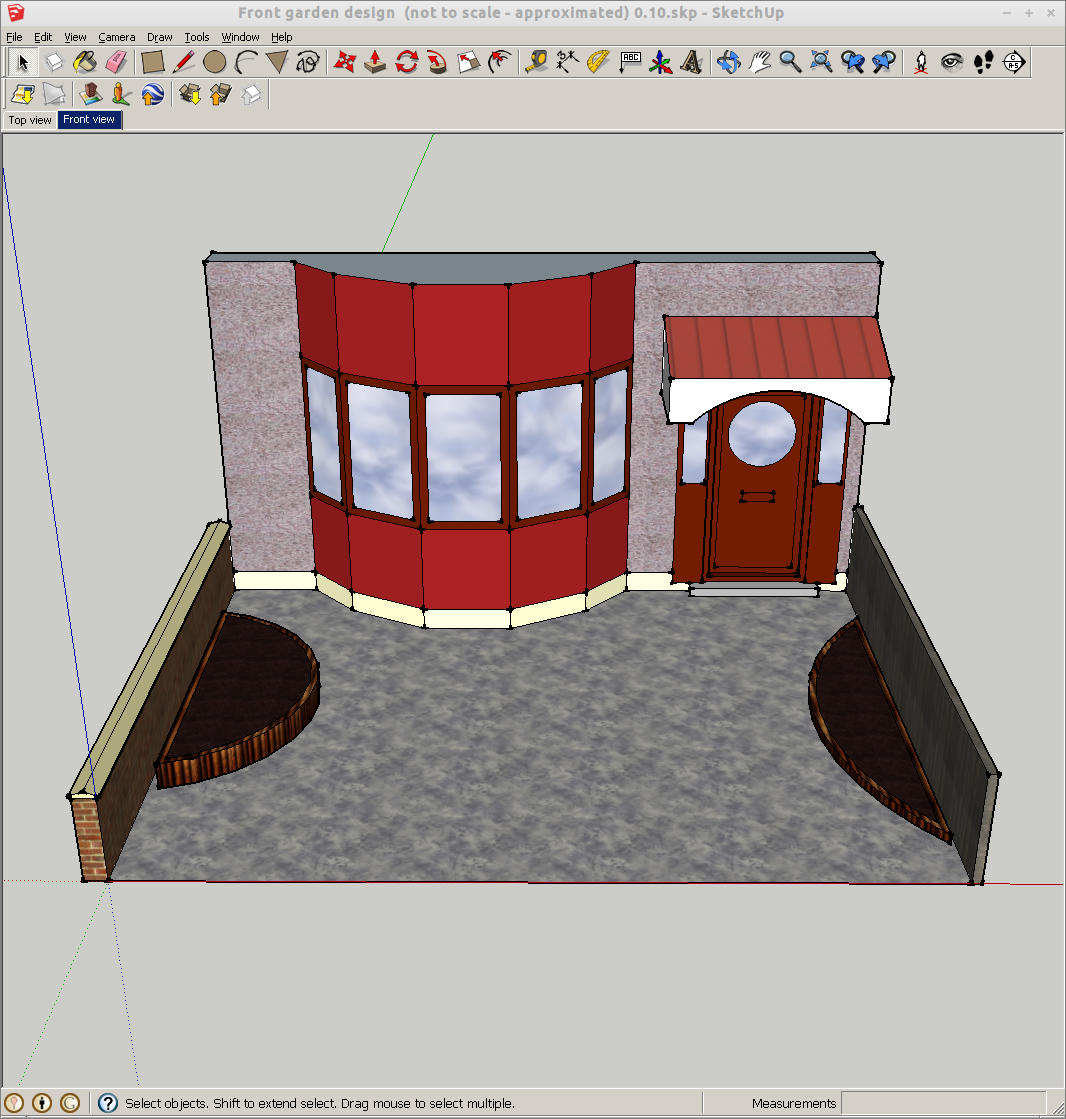This screenshot has height=1119, width=1066.
Task: Choose the Rotate tool
Action: (x=407, y=62)
